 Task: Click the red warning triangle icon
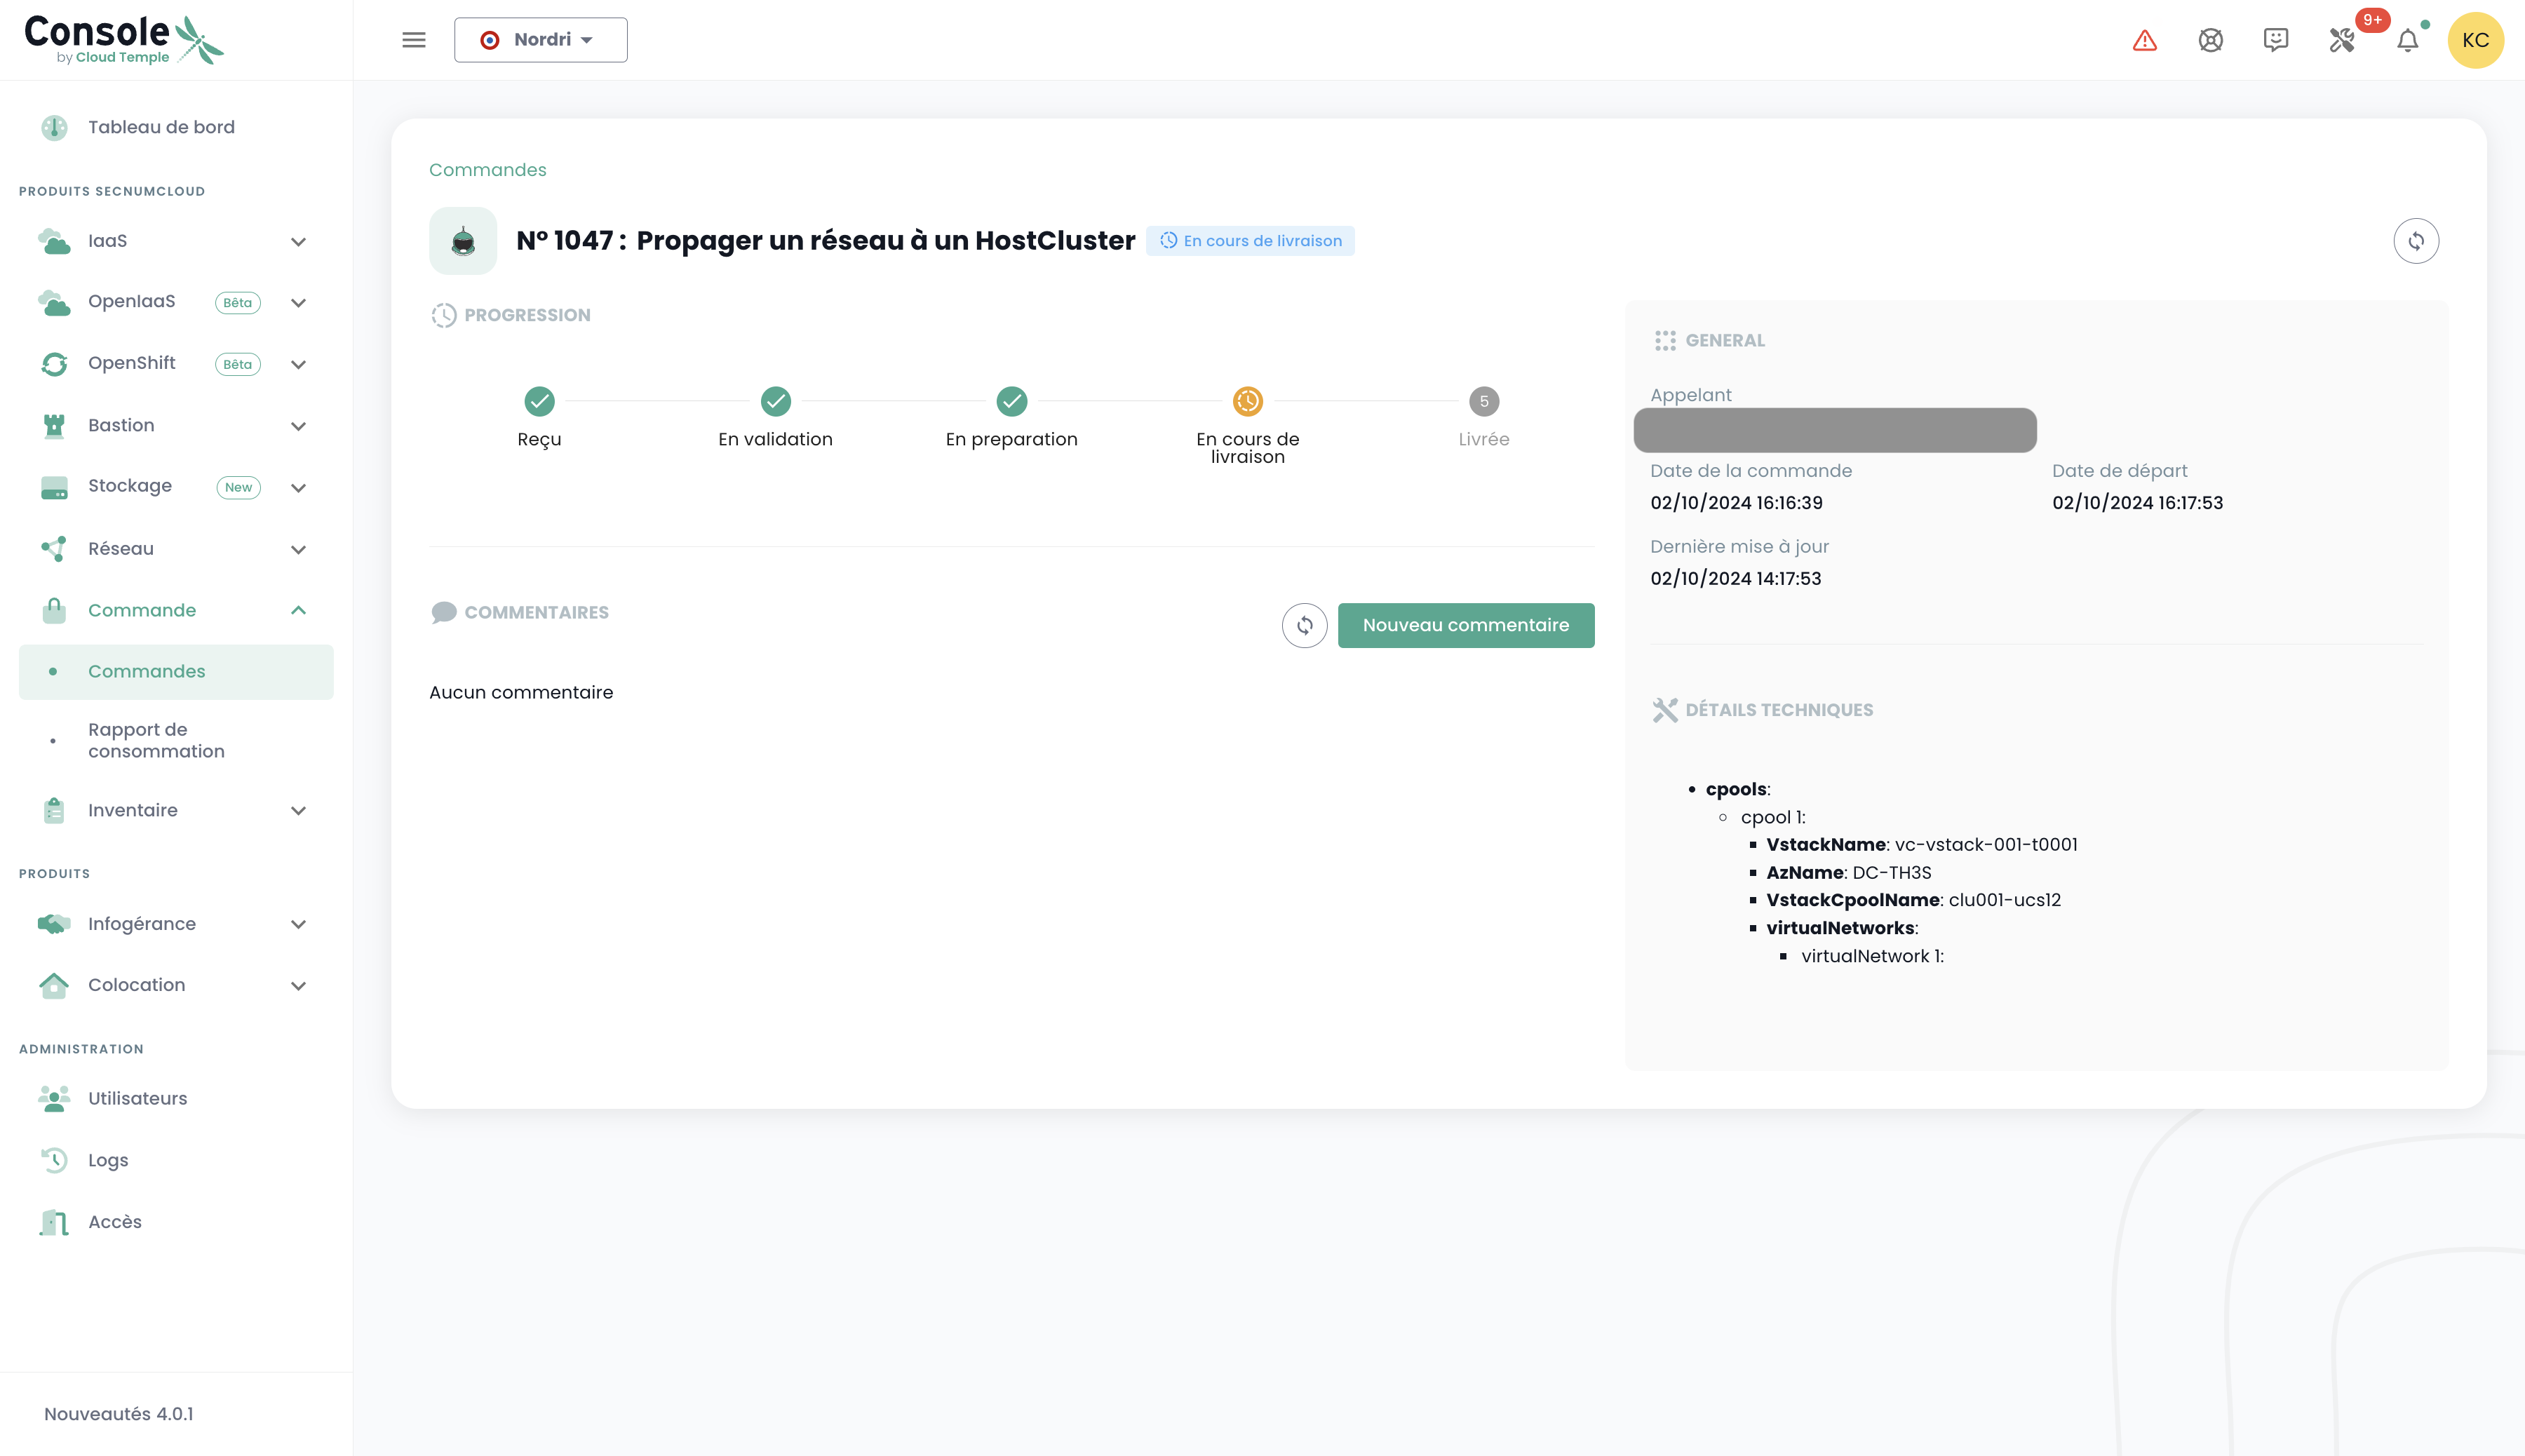2144,40
